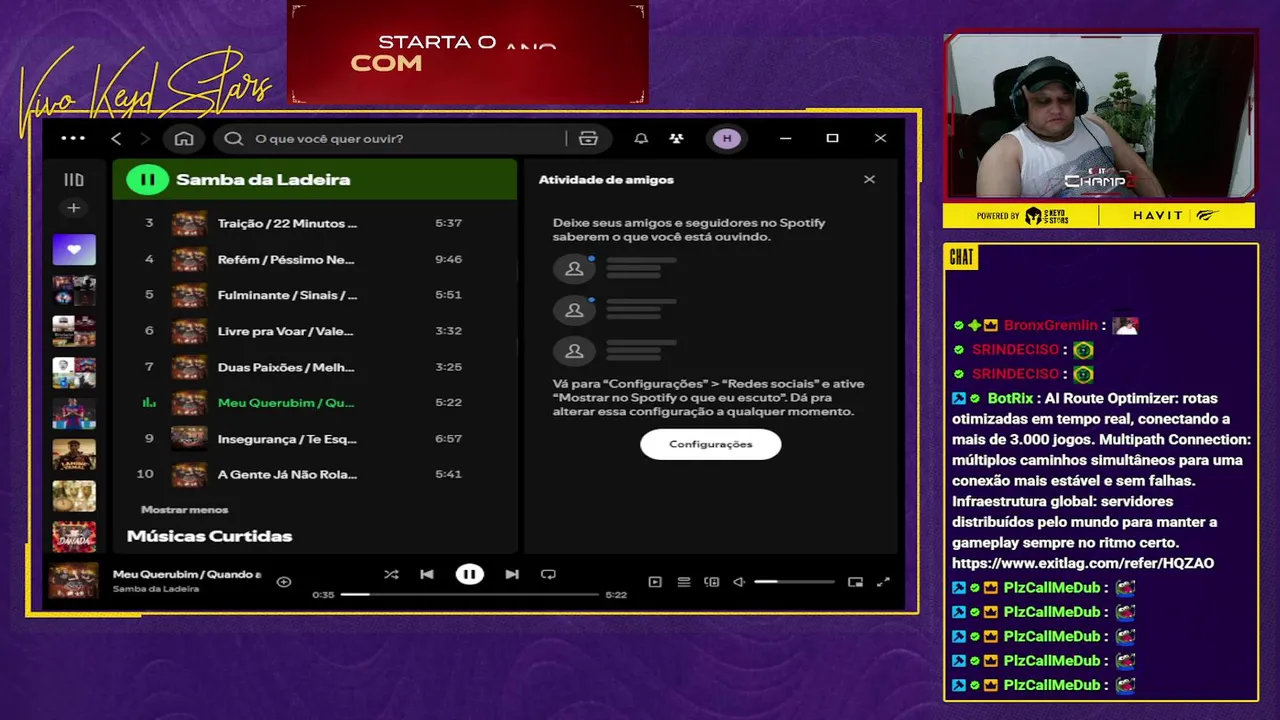Open the profile avatar "H" menu
This screenshot has height=720, width=1280.
727,138
